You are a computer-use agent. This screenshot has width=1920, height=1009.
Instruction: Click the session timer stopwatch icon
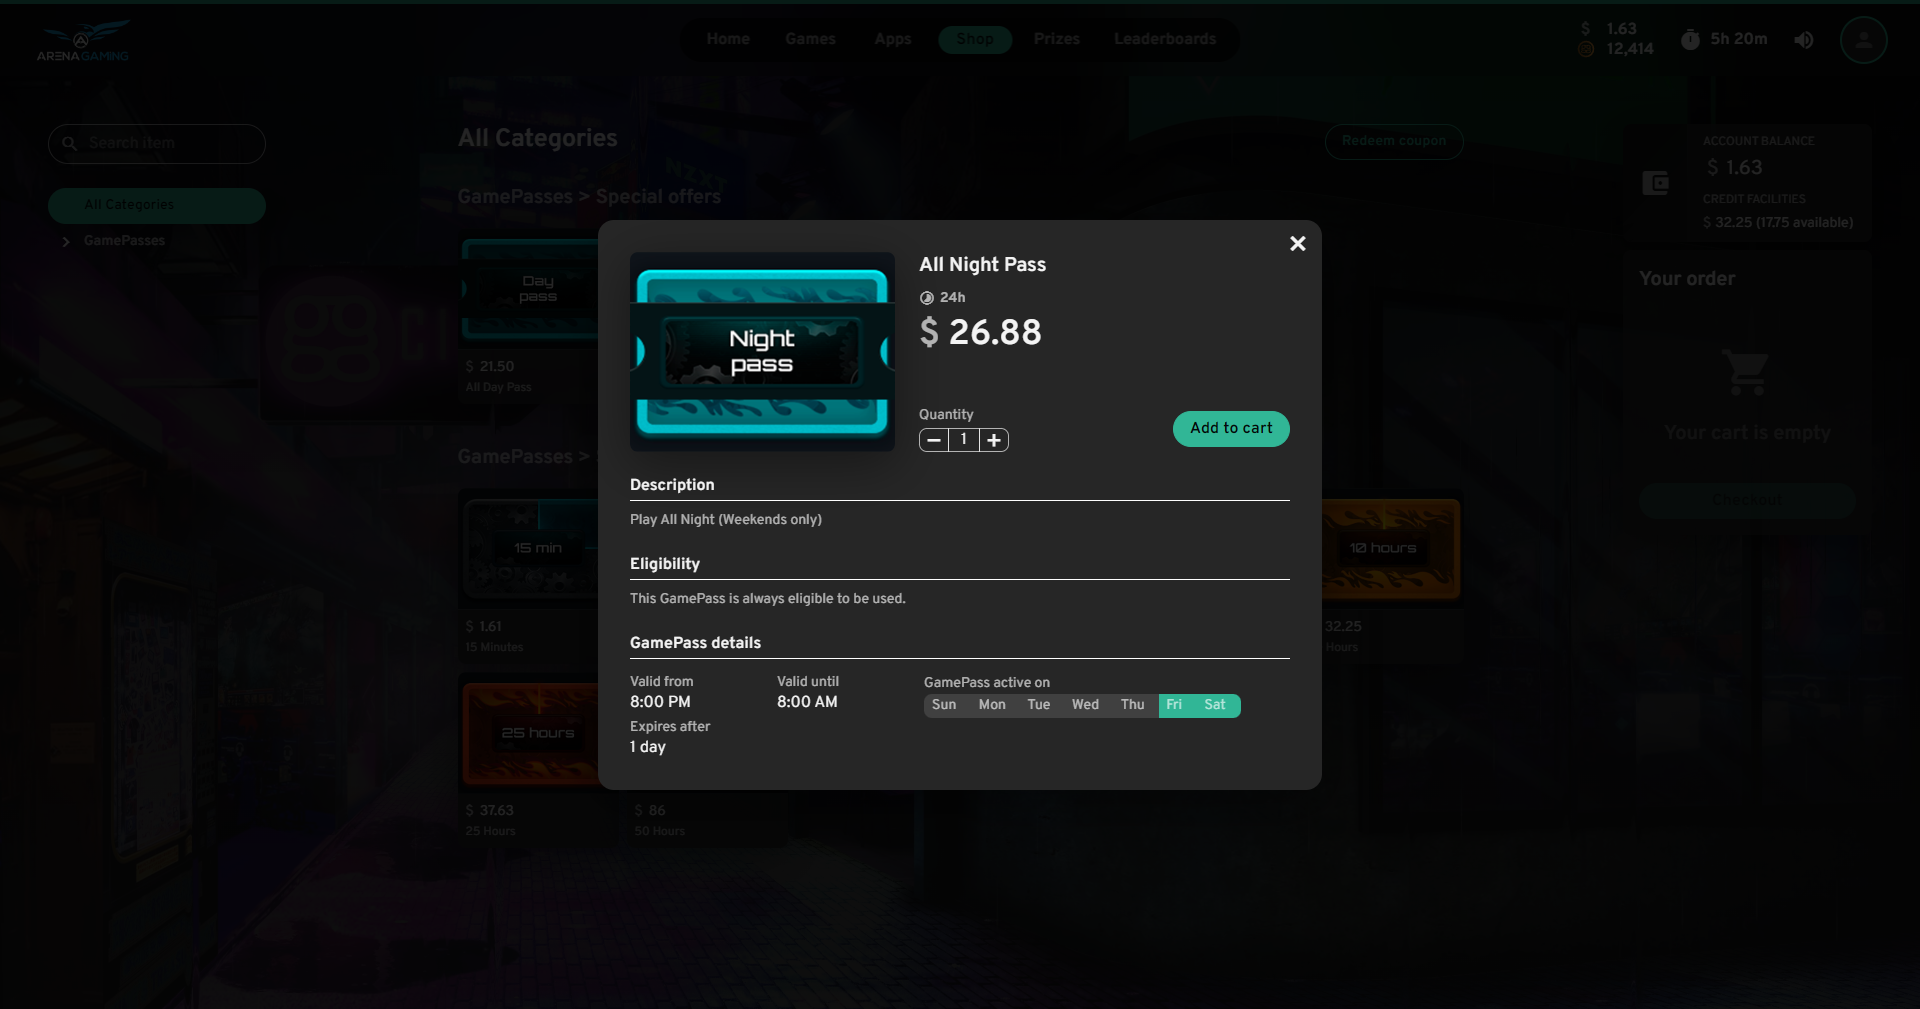point(1690,40)
